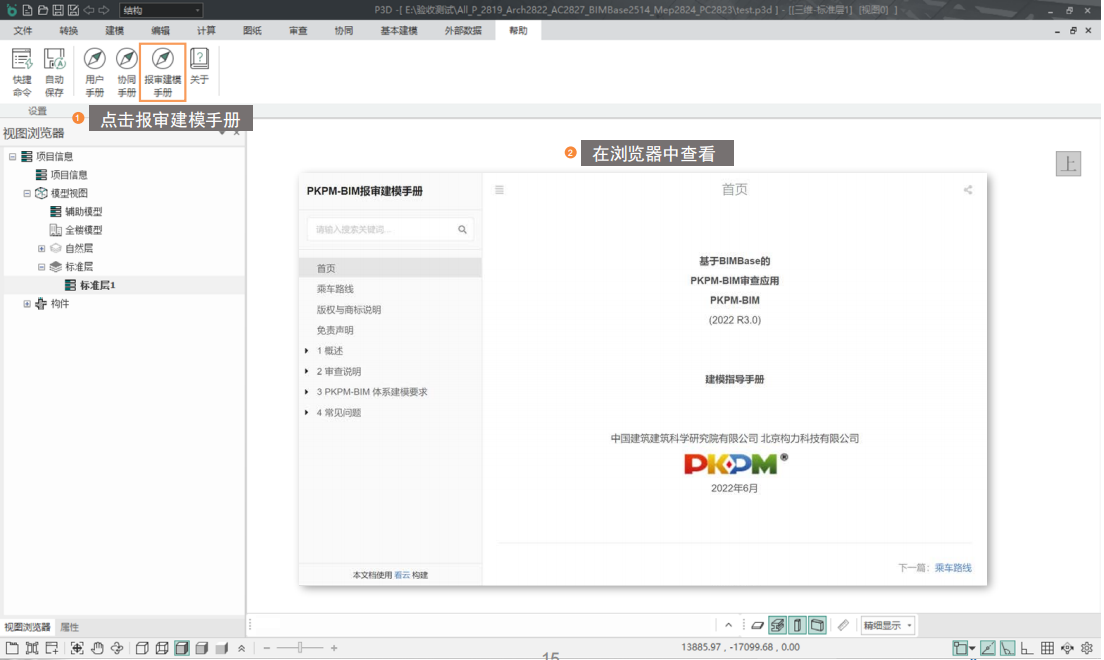The width and height of the screenshot is (1104, 660).
Task: Switch to the 建模 ribbon tab
Action: [115, 31]
